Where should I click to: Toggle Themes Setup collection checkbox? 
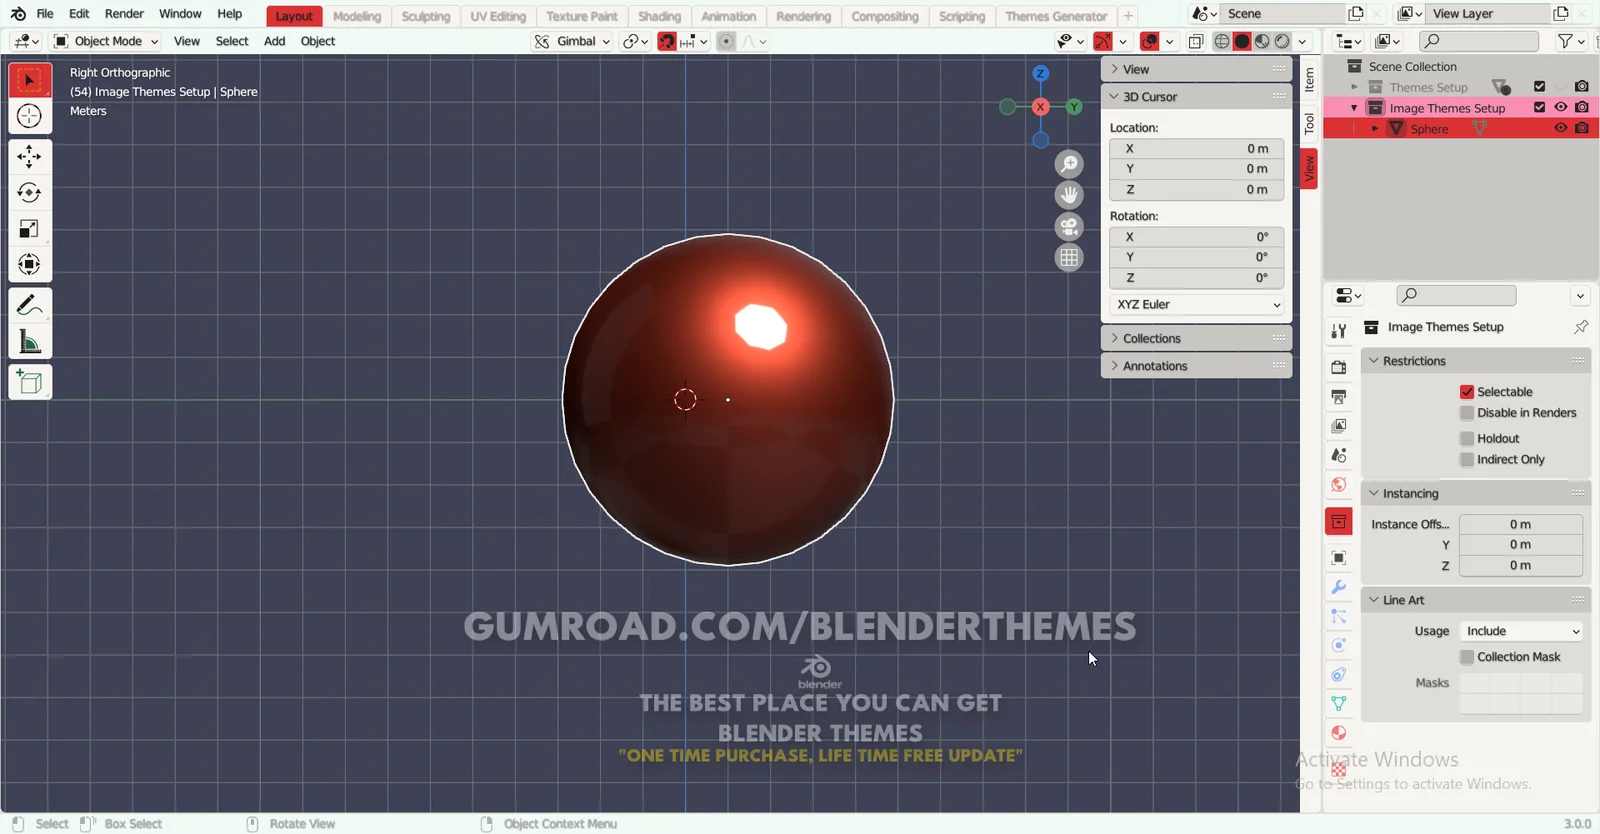1540,86
